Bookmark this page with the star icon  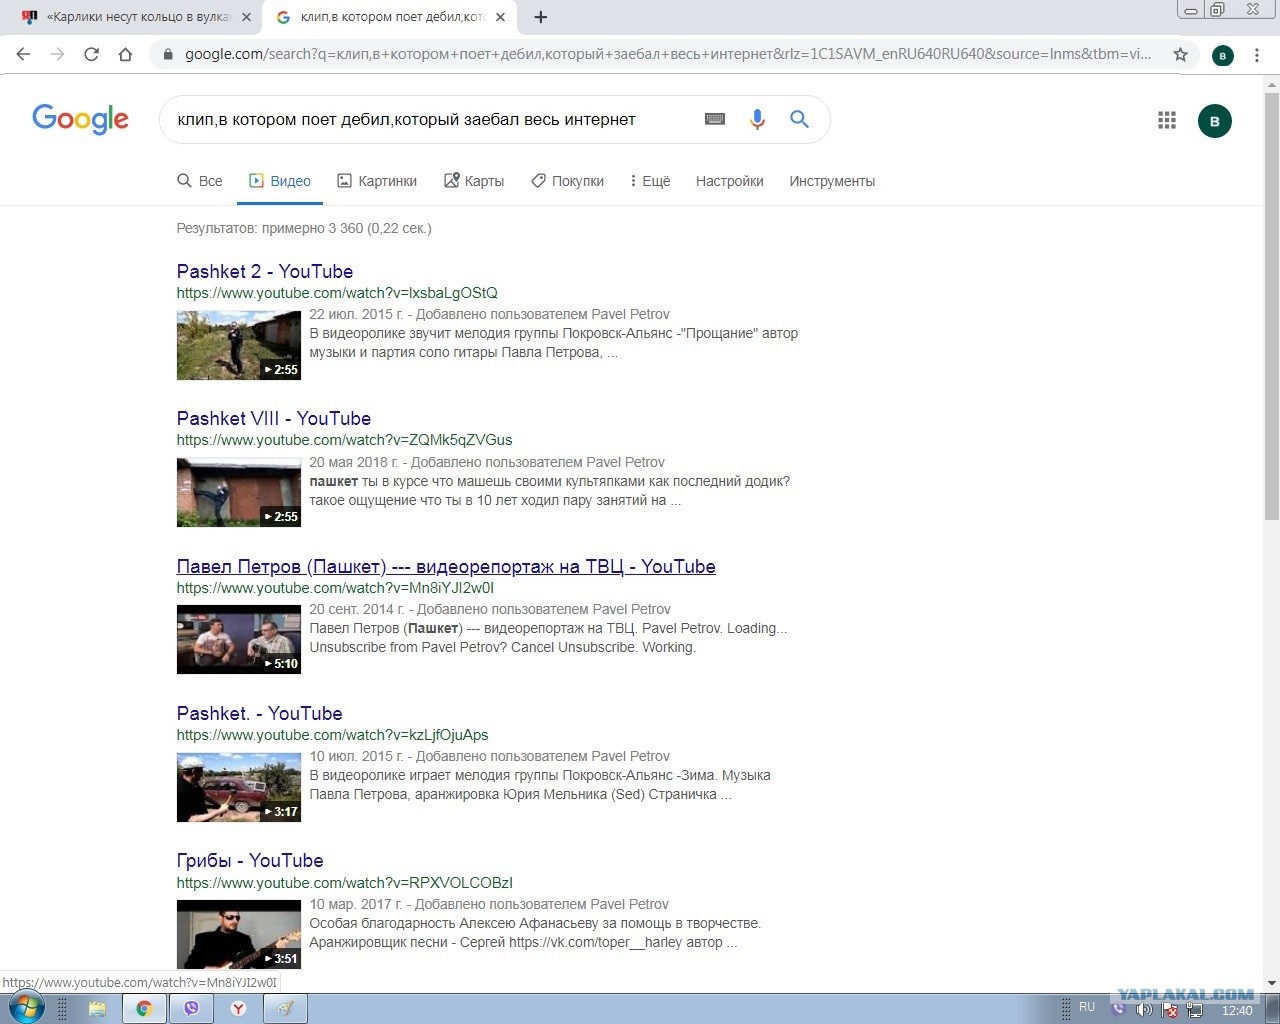1181,54
